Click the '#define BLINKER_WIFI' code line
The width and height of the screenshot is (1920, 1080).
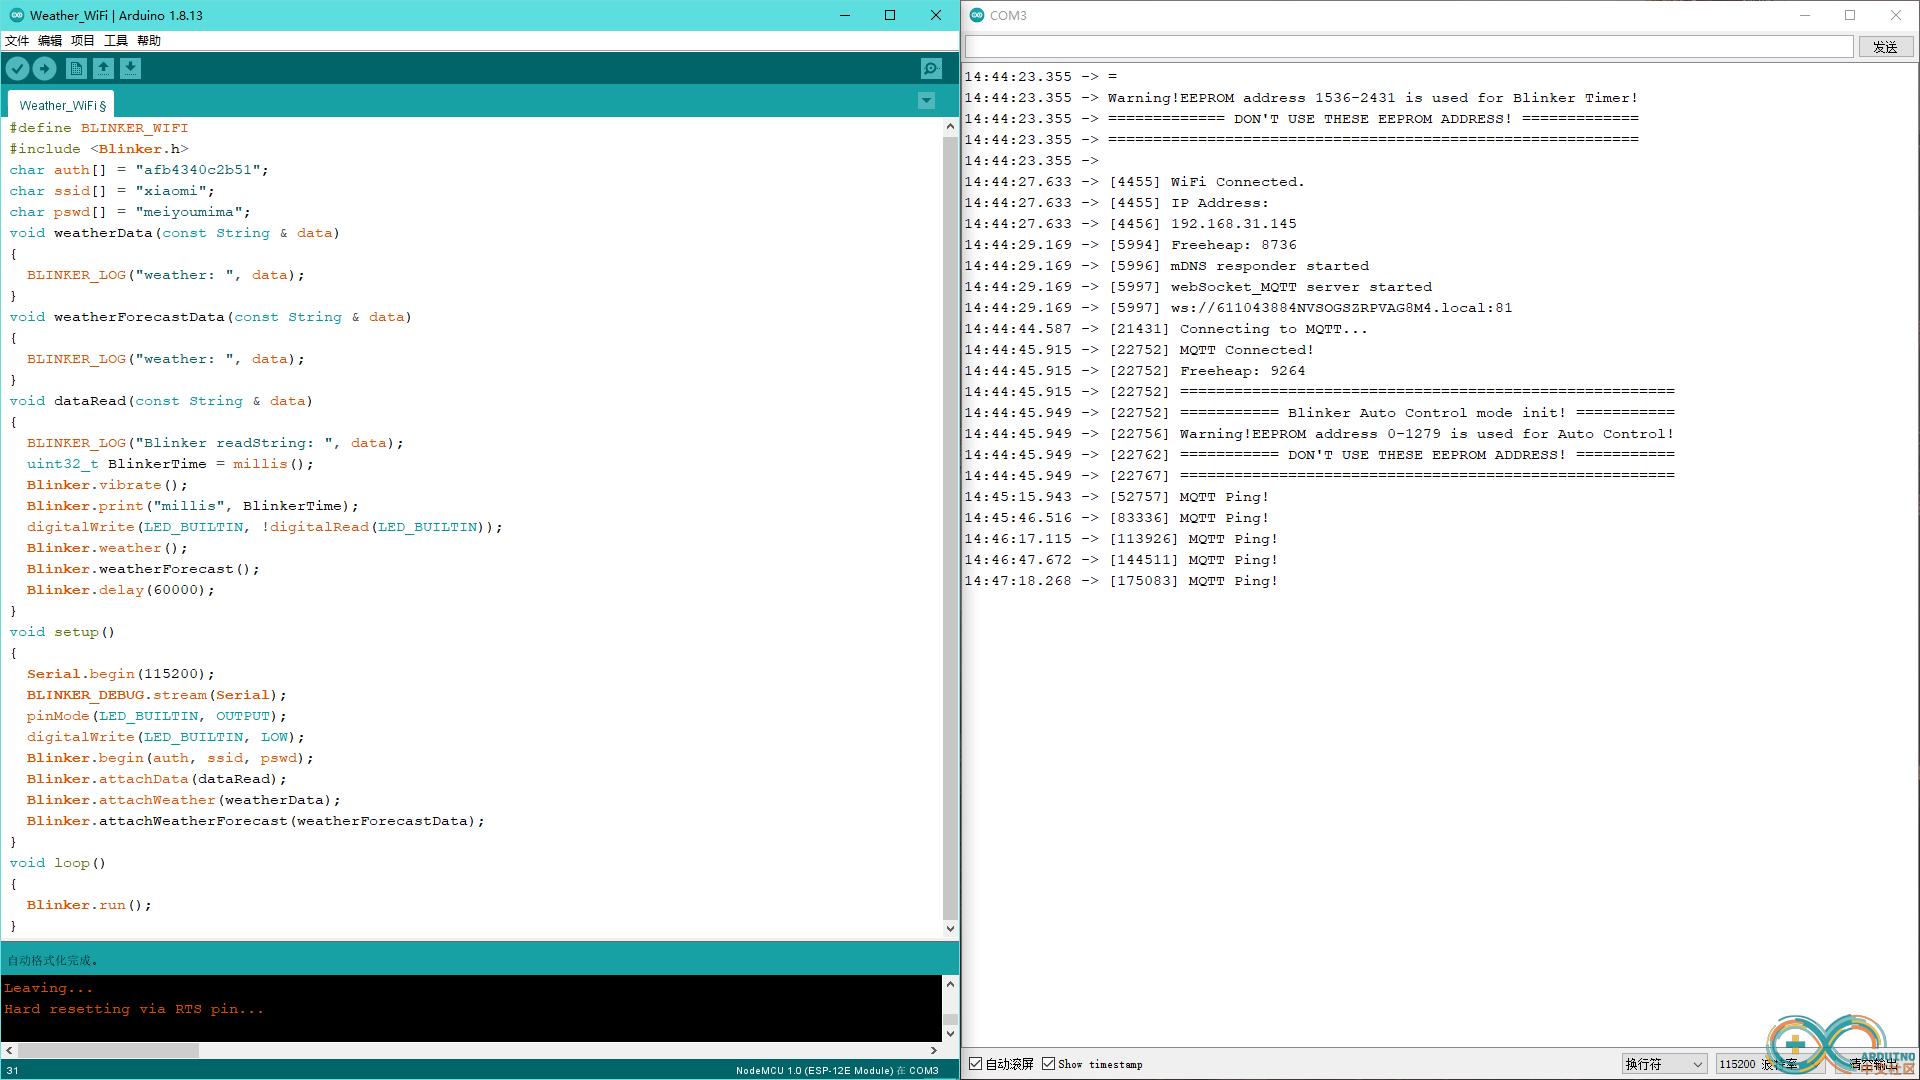click(x=99, y=128)
